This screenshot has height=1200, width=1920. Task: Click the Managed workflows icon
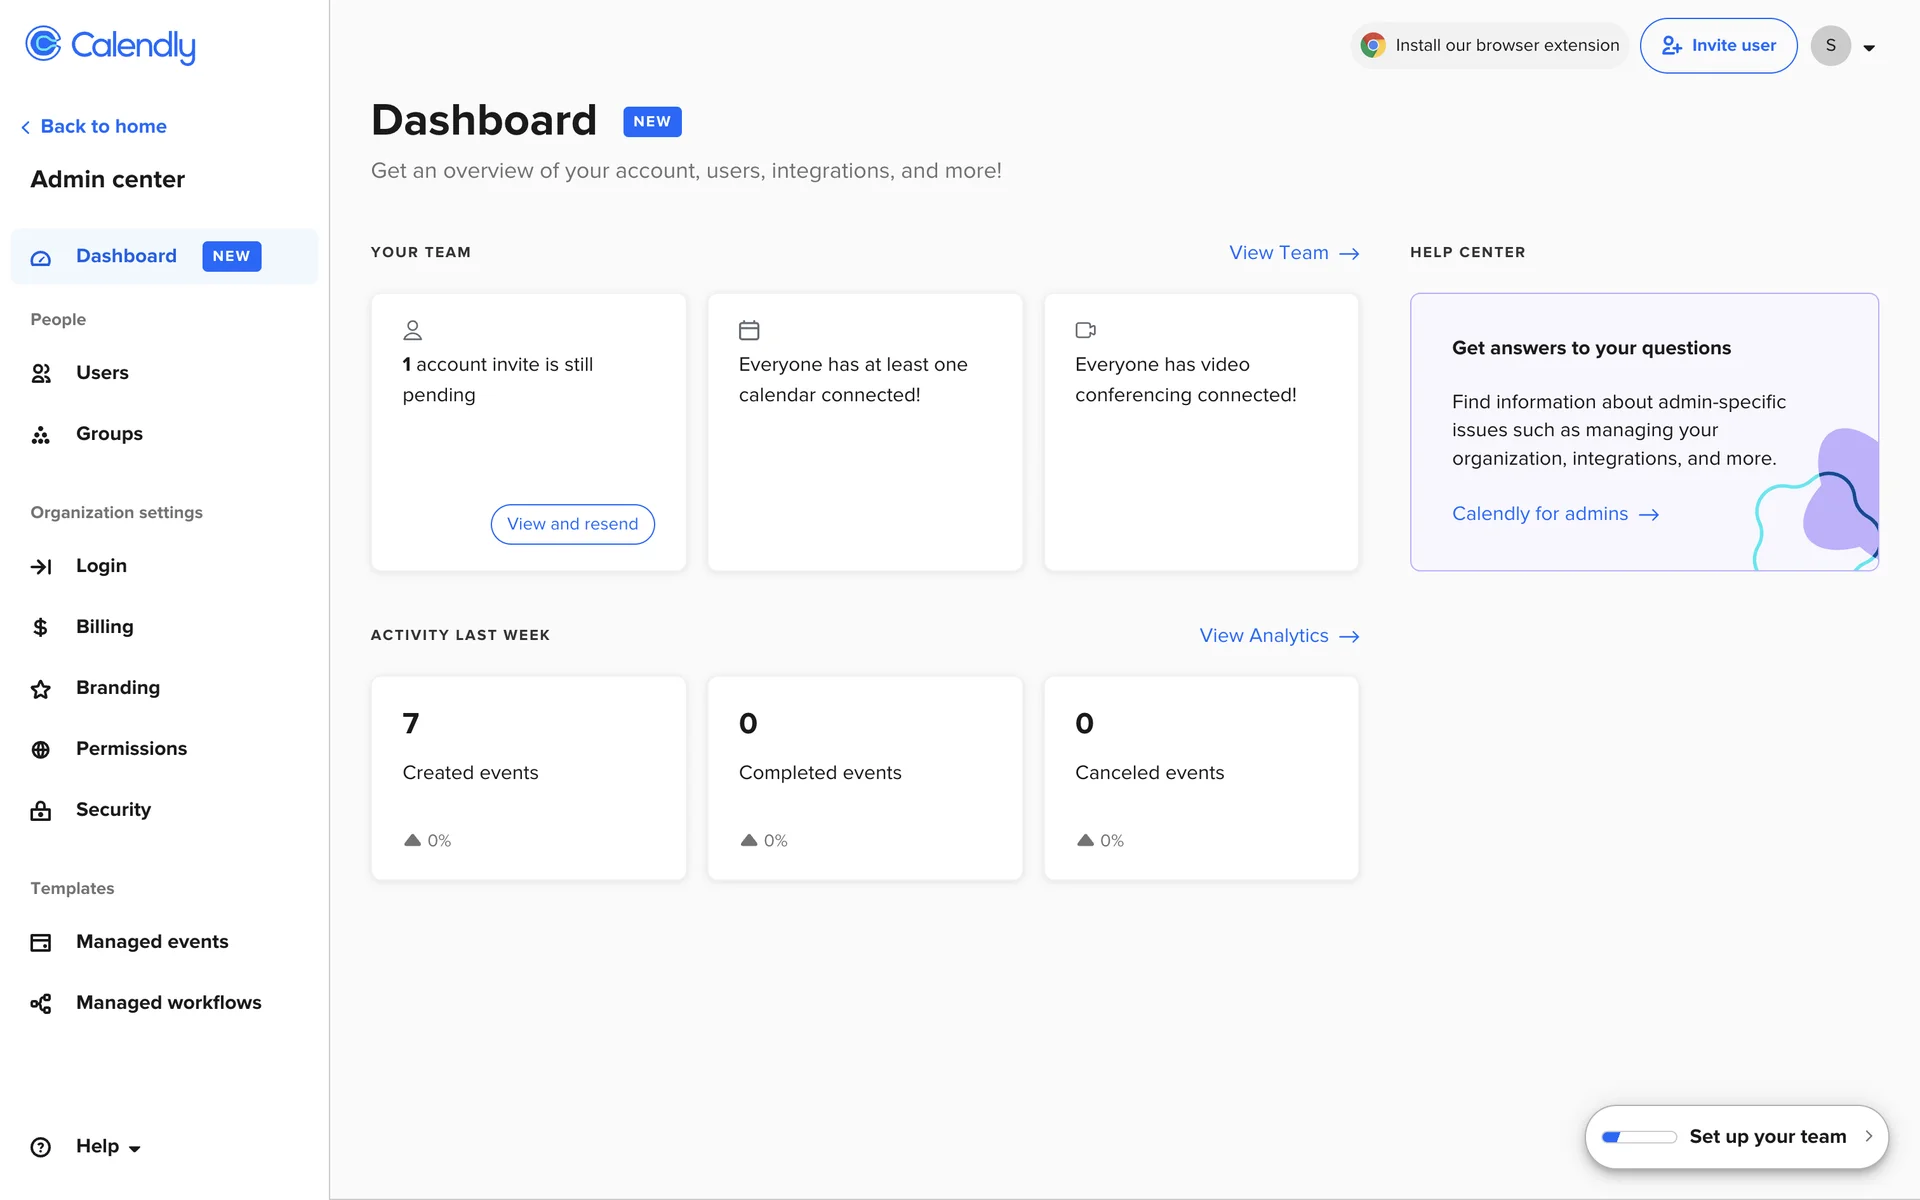coord(41,1003)
